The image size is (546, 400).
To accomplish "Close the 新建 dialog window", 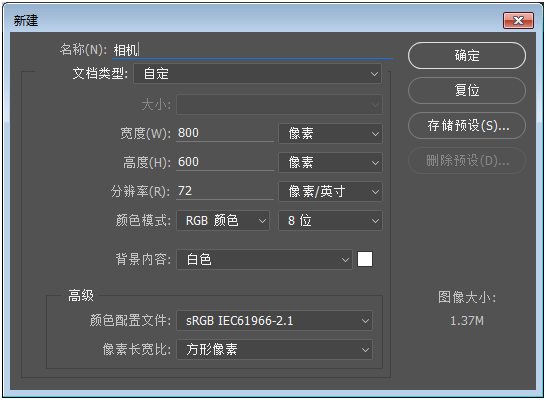I will click(518, 21).
